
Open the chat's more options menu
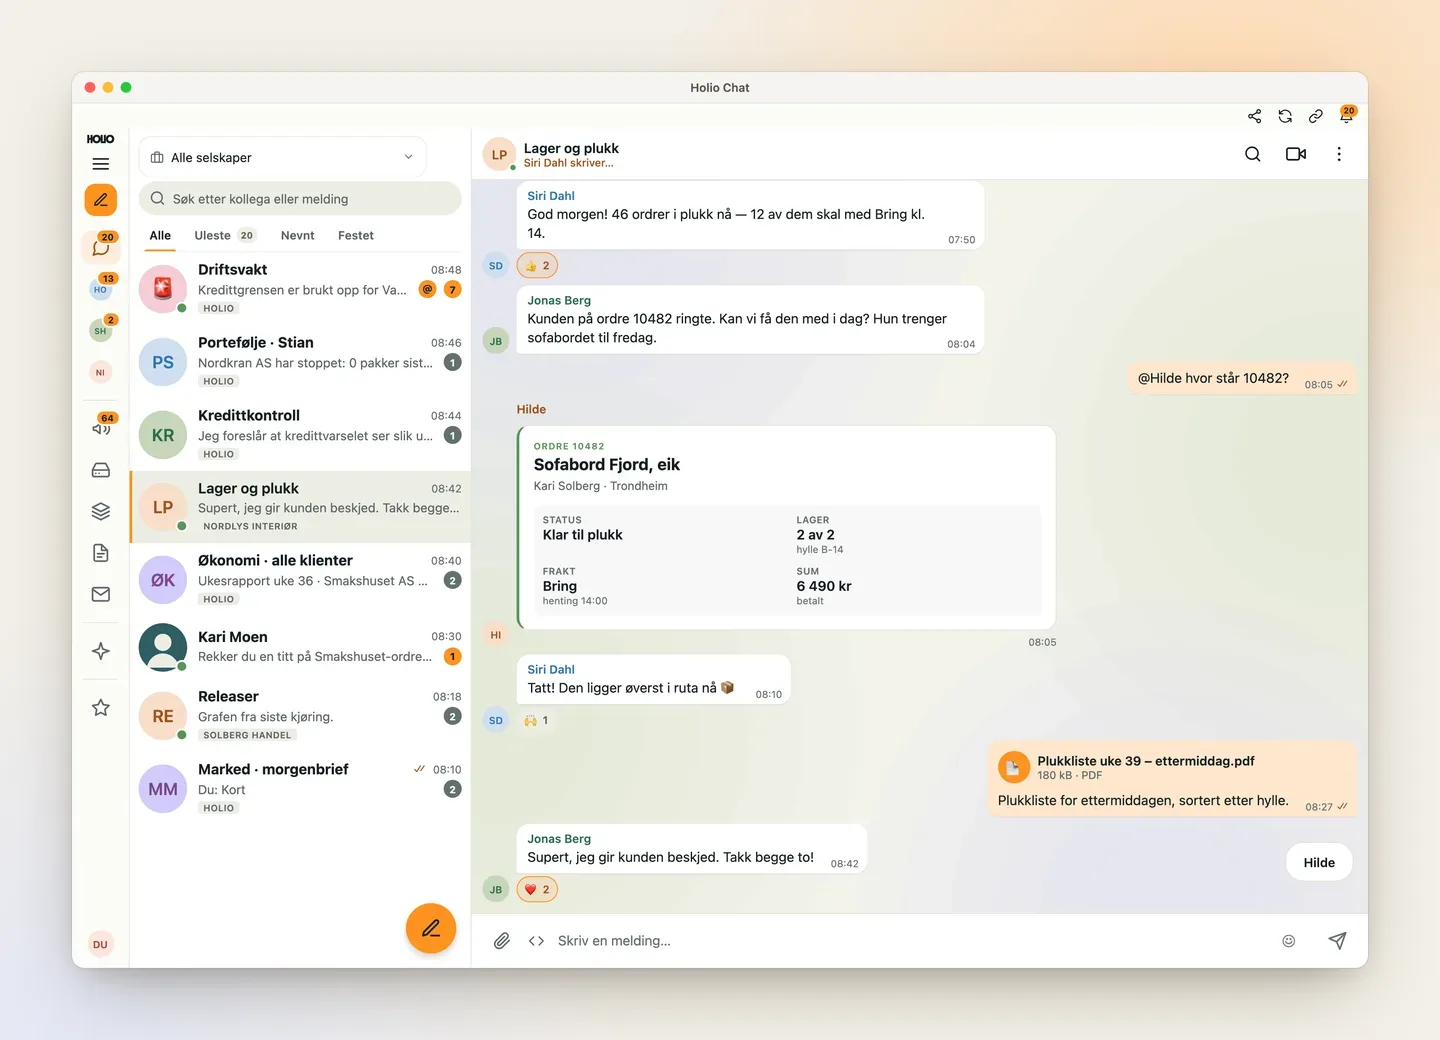[x=1339, y=154]
